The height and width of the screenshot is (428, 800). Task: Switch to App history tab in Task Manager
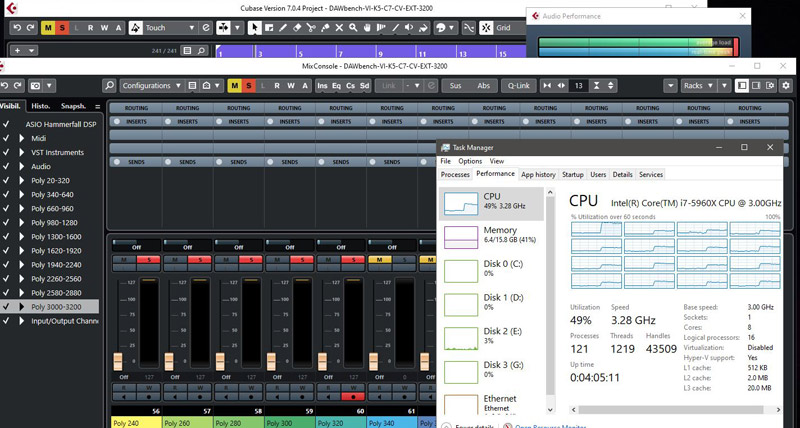coord(538,174)
